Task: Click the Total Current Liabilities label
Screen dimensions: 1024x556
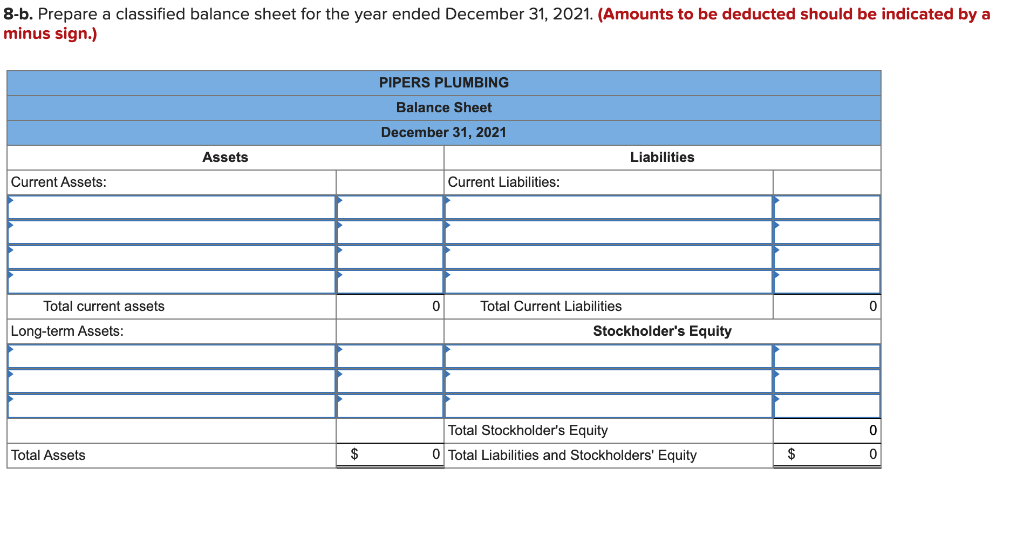Action: click(x=551, y=306)
